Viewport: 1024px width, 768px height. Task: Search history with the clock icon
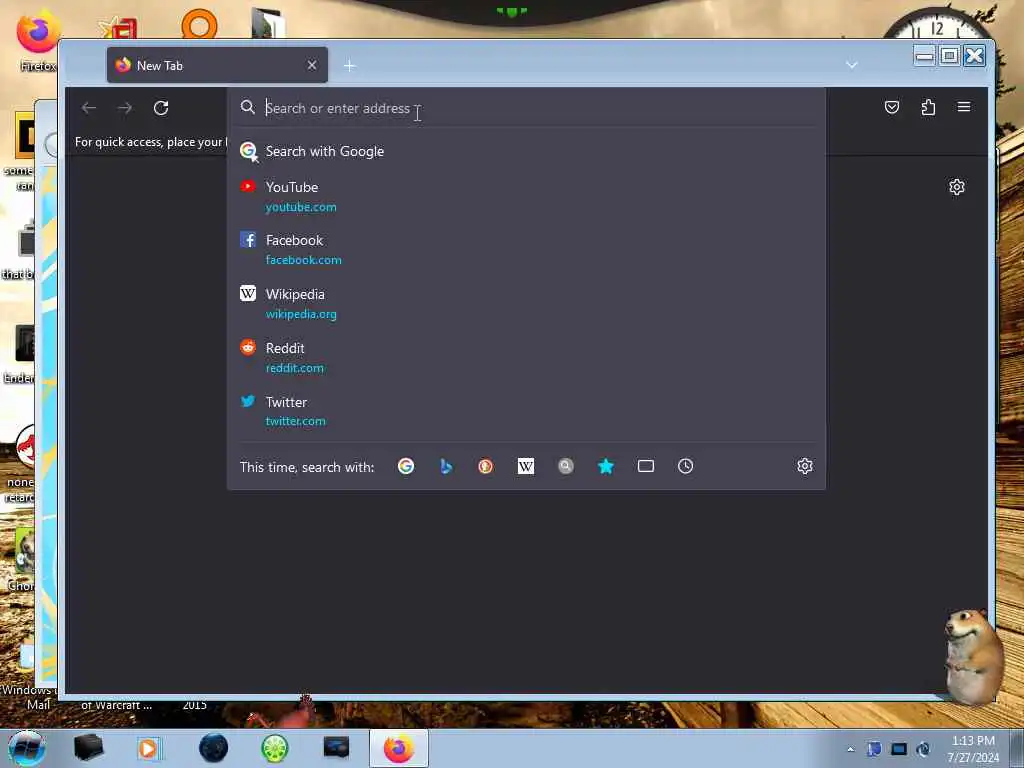coord(686,466)
